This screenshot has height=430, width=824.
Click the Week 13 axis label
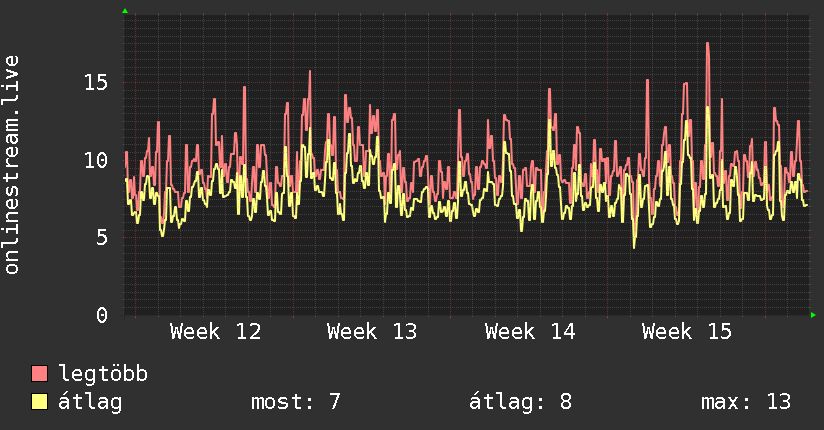coord(372,332)
